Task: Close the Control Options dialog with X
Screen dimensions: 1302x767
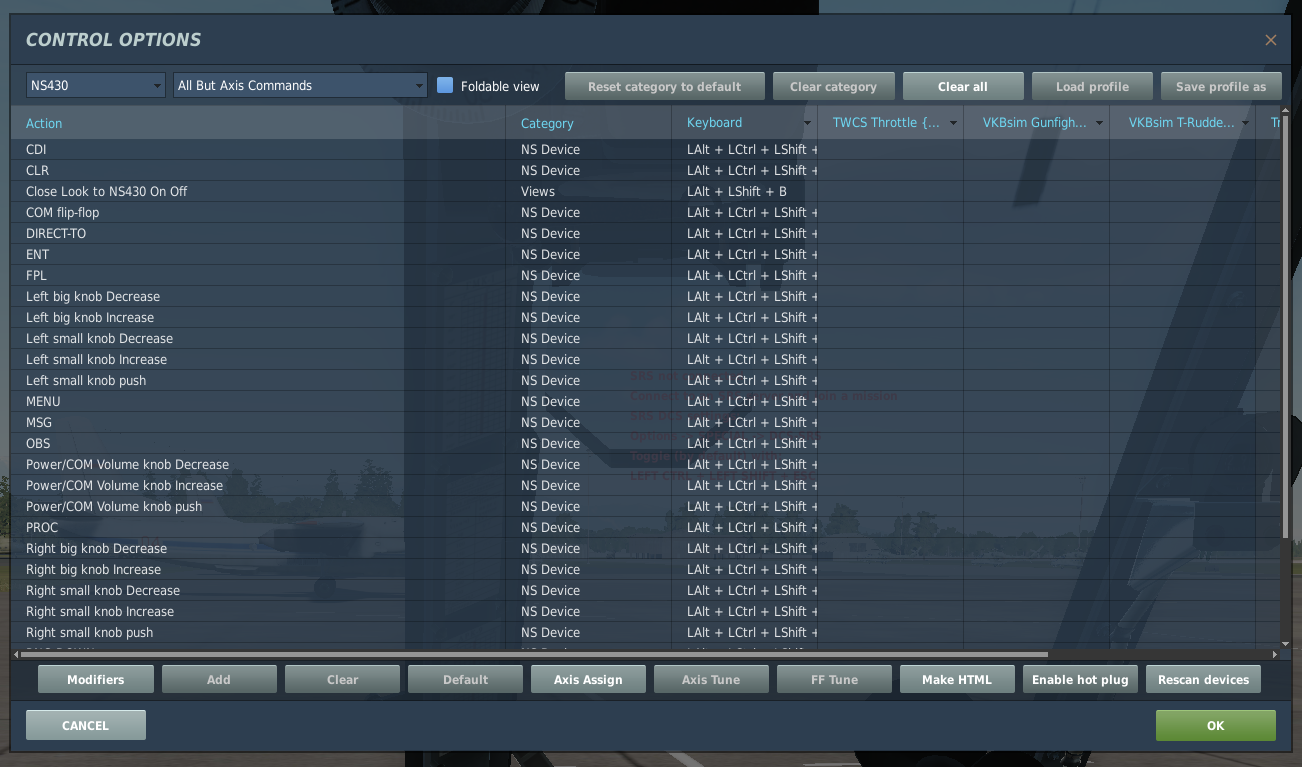Action: tap(1271, 40)
